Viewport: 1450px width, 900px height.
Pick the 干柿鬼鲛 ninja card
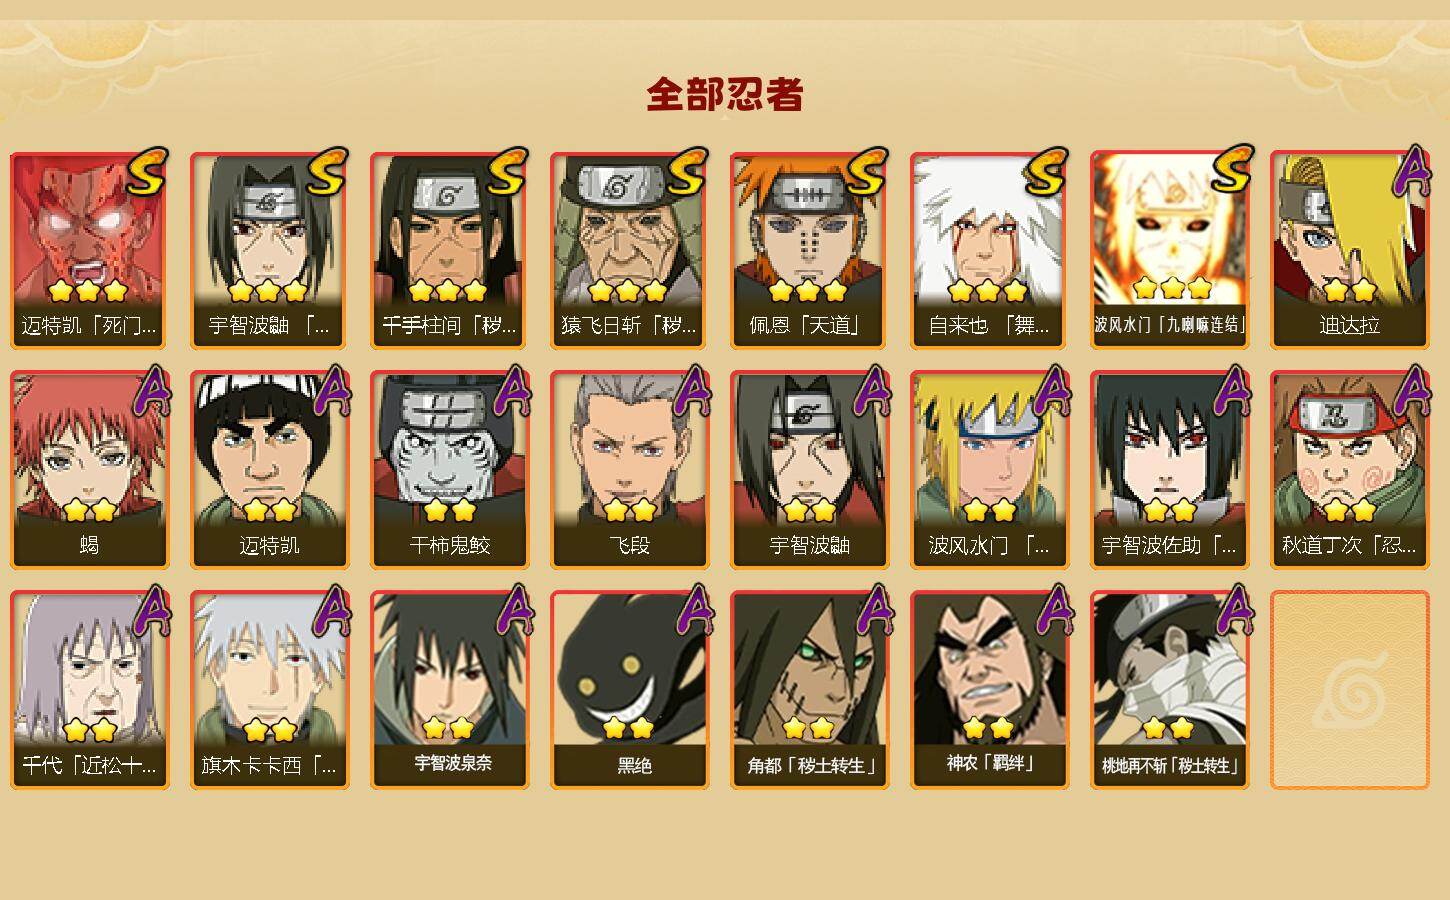point(449,470)
